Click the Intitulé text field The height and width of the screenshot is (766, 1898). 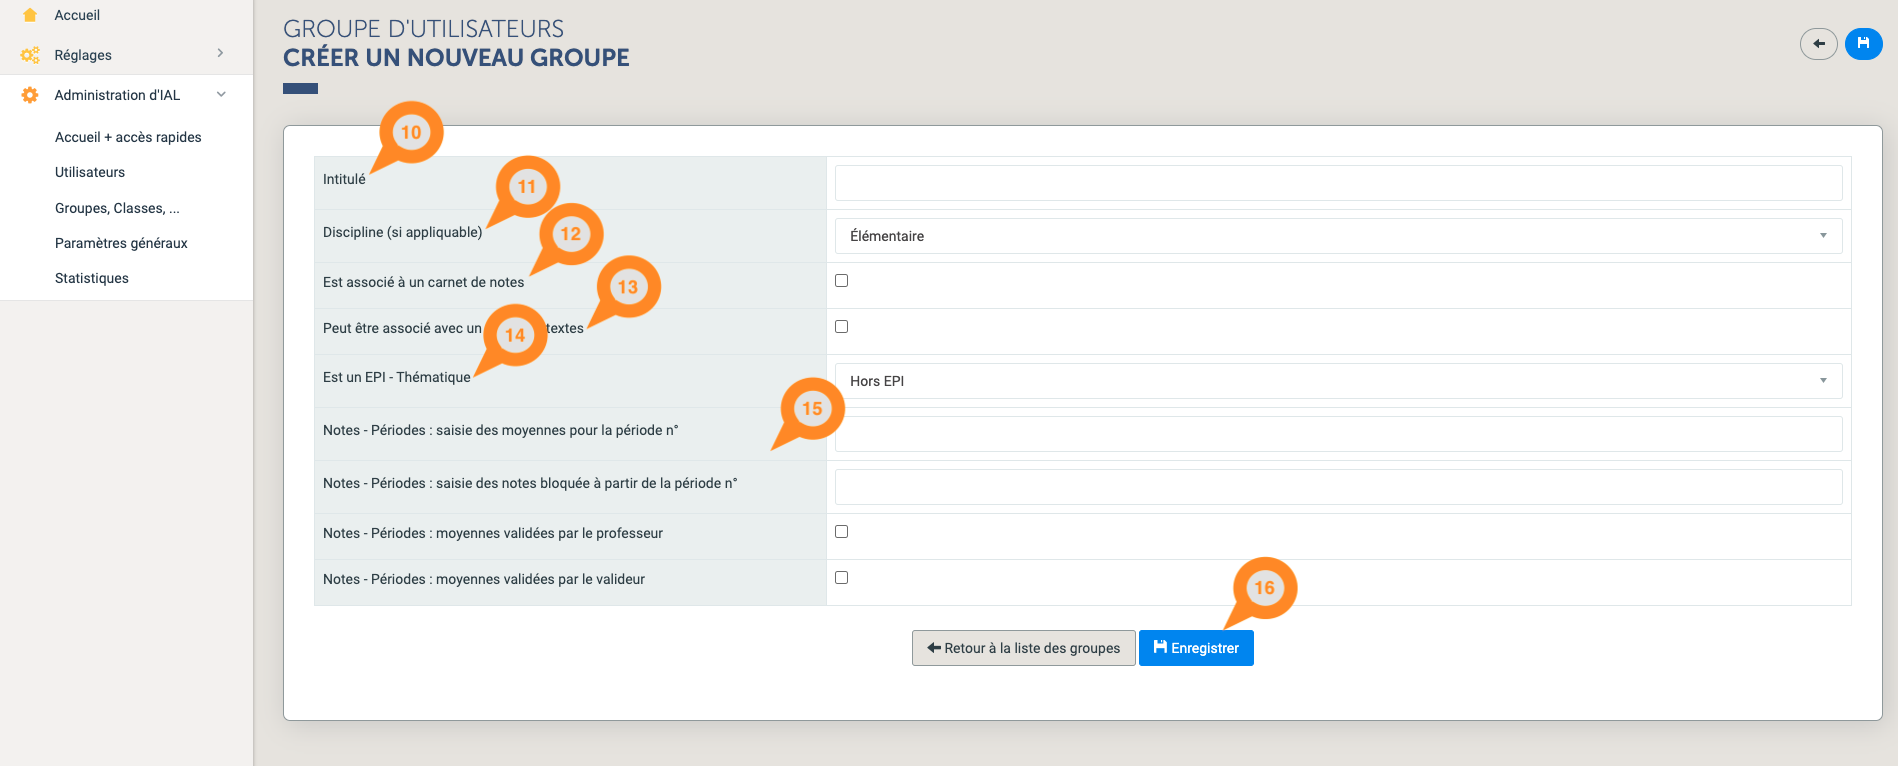coord(1338,183)
